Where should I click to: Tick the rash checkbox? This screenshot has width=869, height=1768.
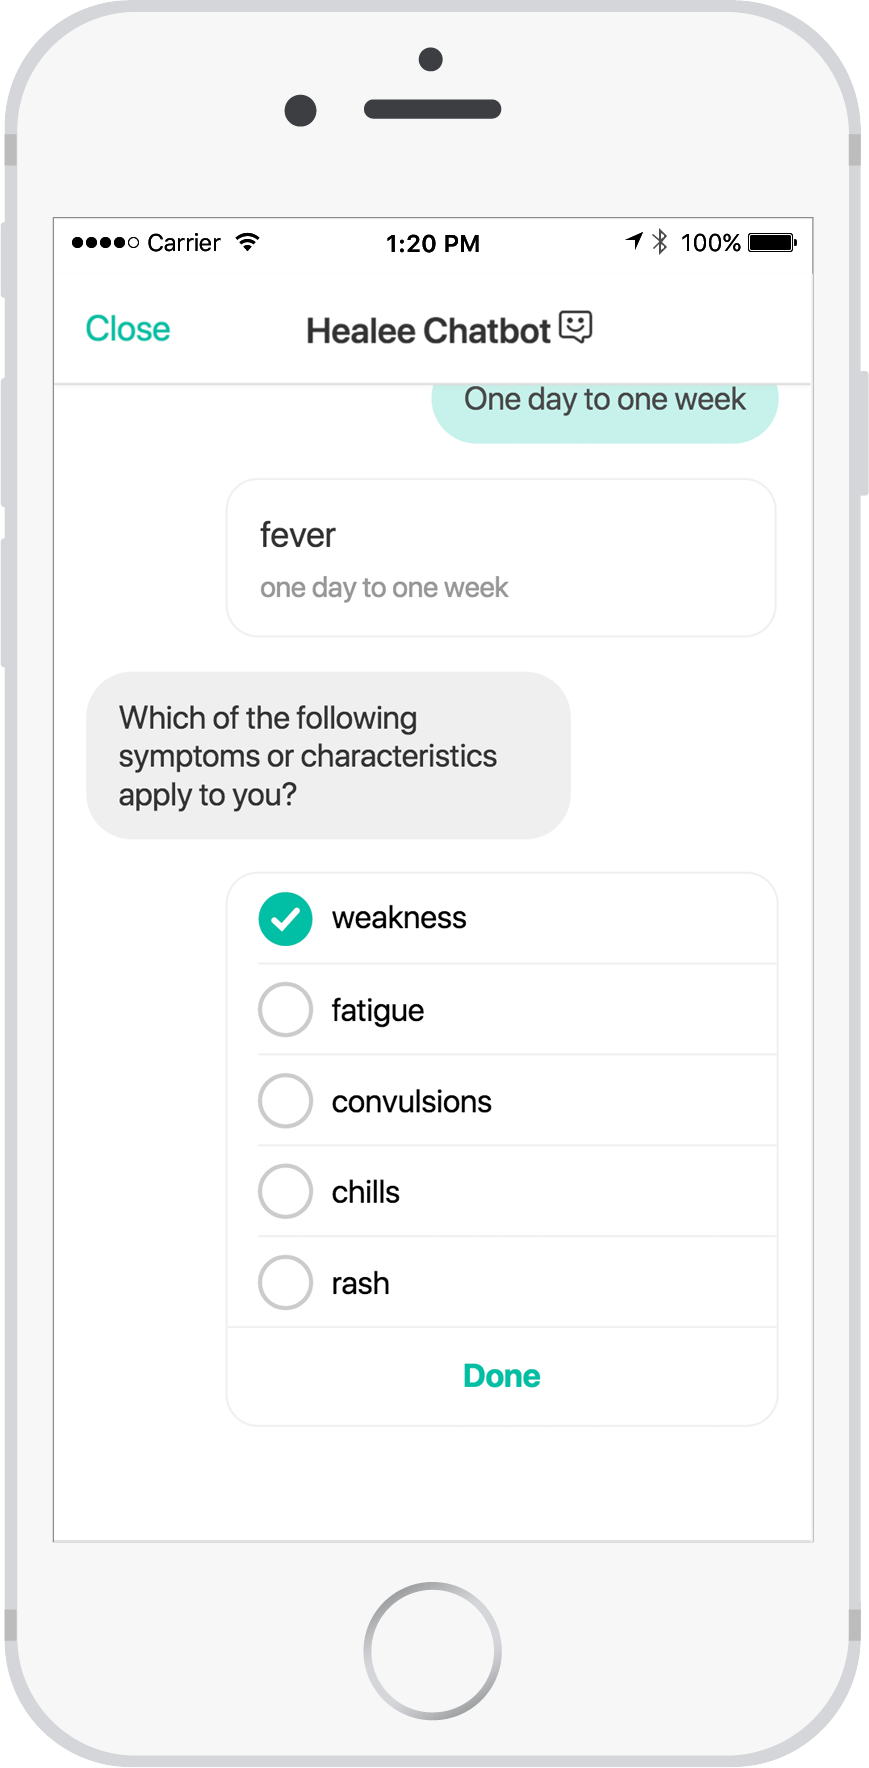click(286, 1283)
